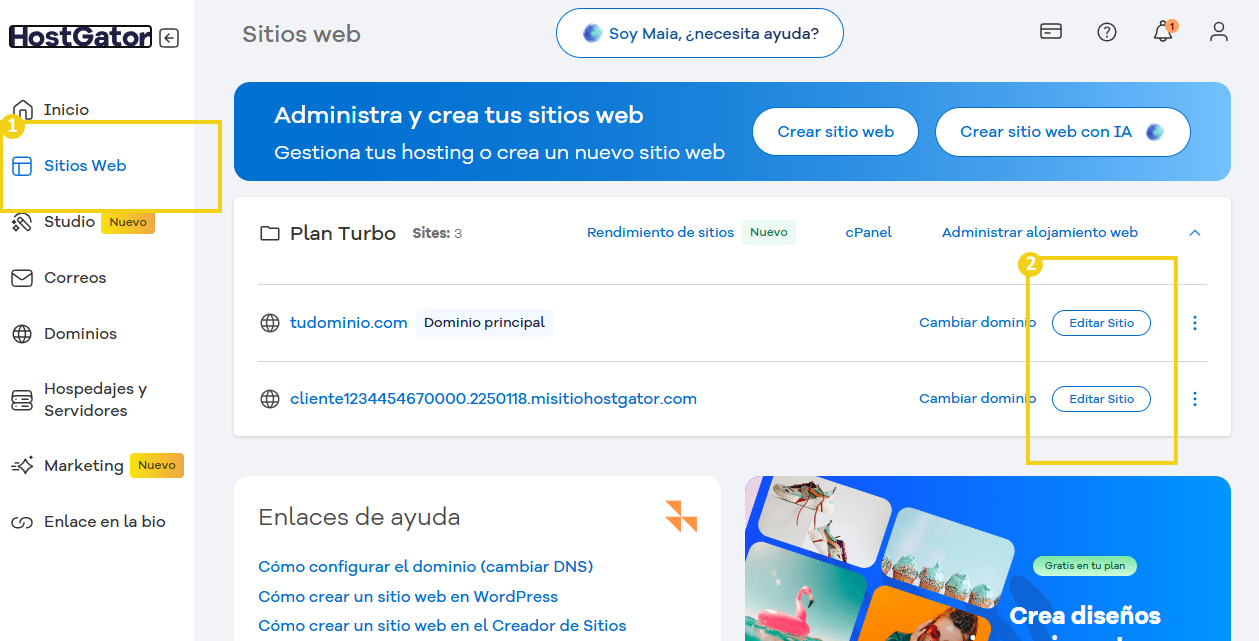
Task: Open Cómo configurar el dominio (cambiar DNS)
Action: click(x=426, y=567)
